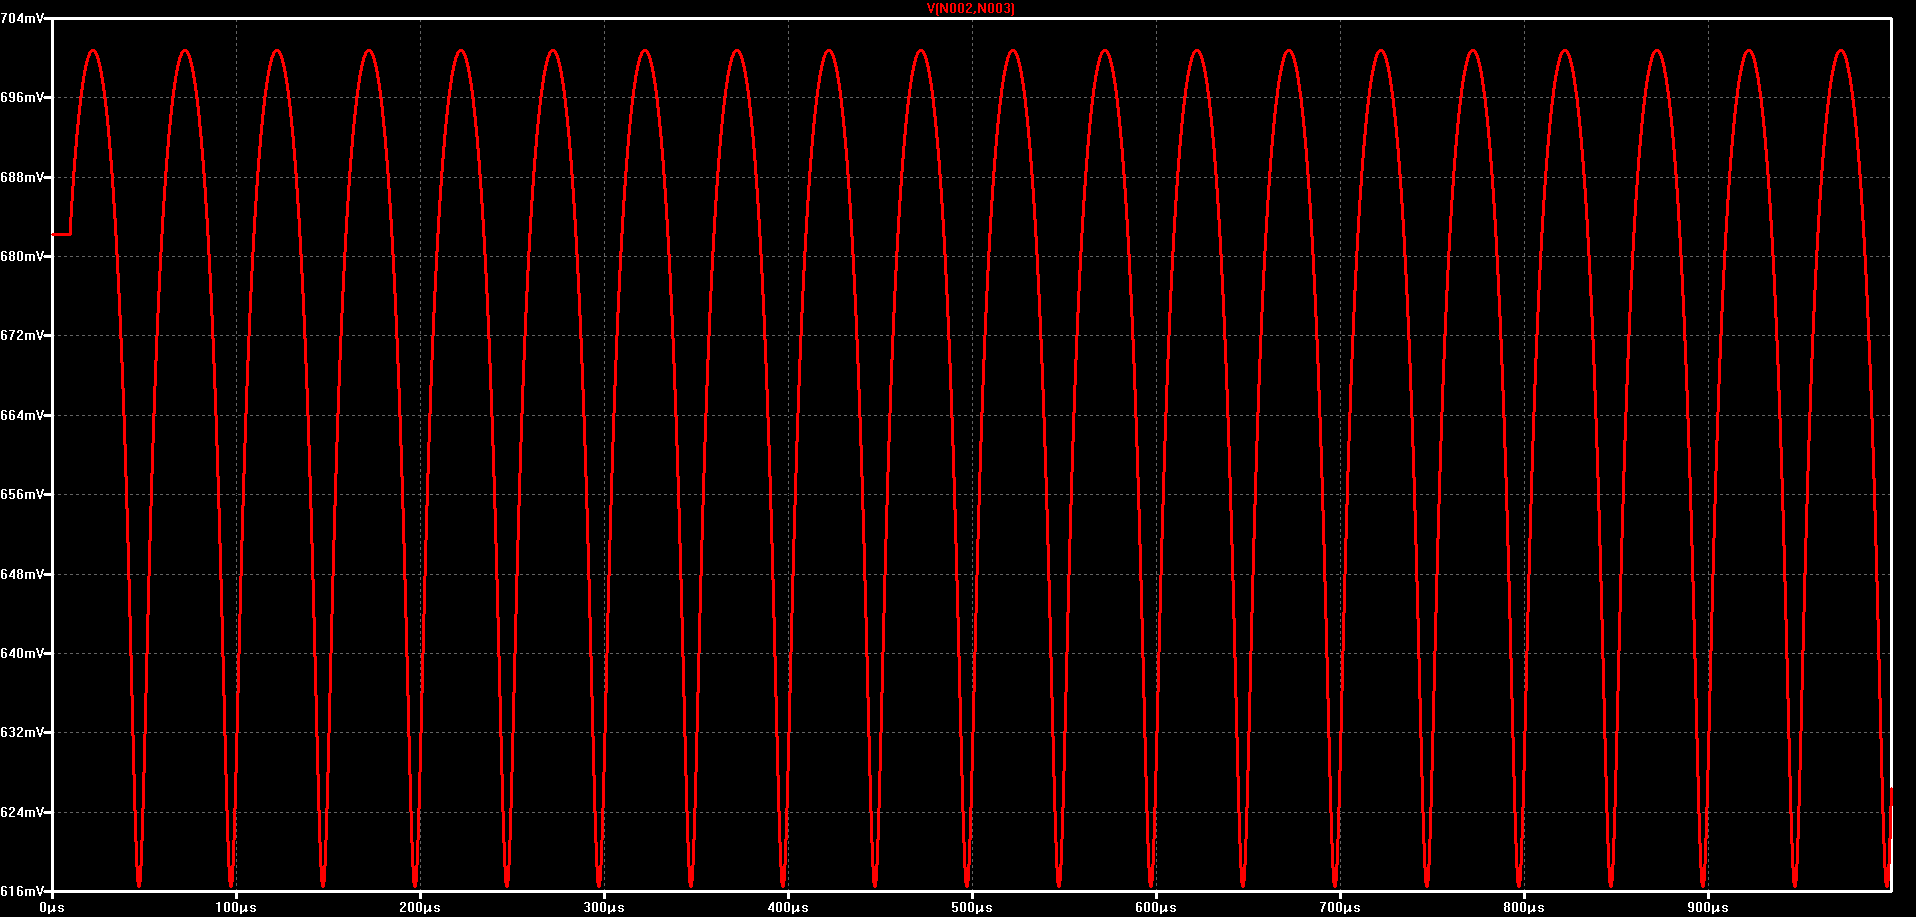
Task: Select the 648mV label on the vertical axis
Action: 22,574
